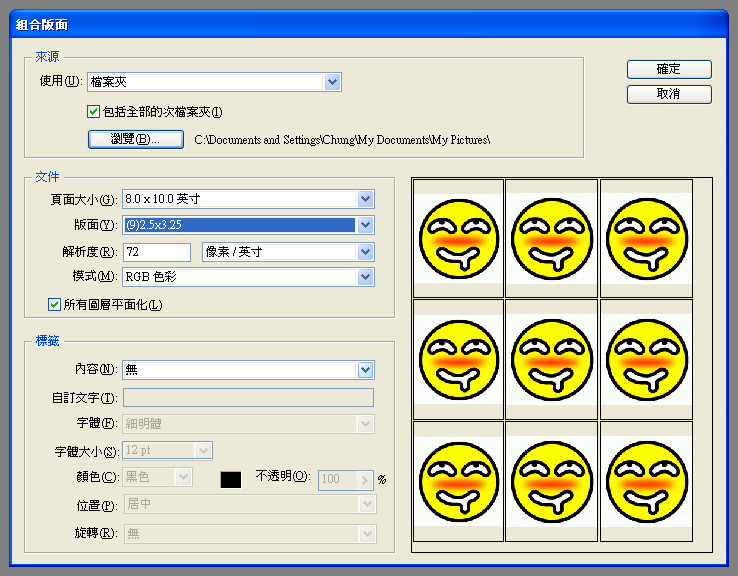Screen dimensions: 738x576
Task: Click the bottom-left smiley preview cell
Action: [x=458, y=481]
